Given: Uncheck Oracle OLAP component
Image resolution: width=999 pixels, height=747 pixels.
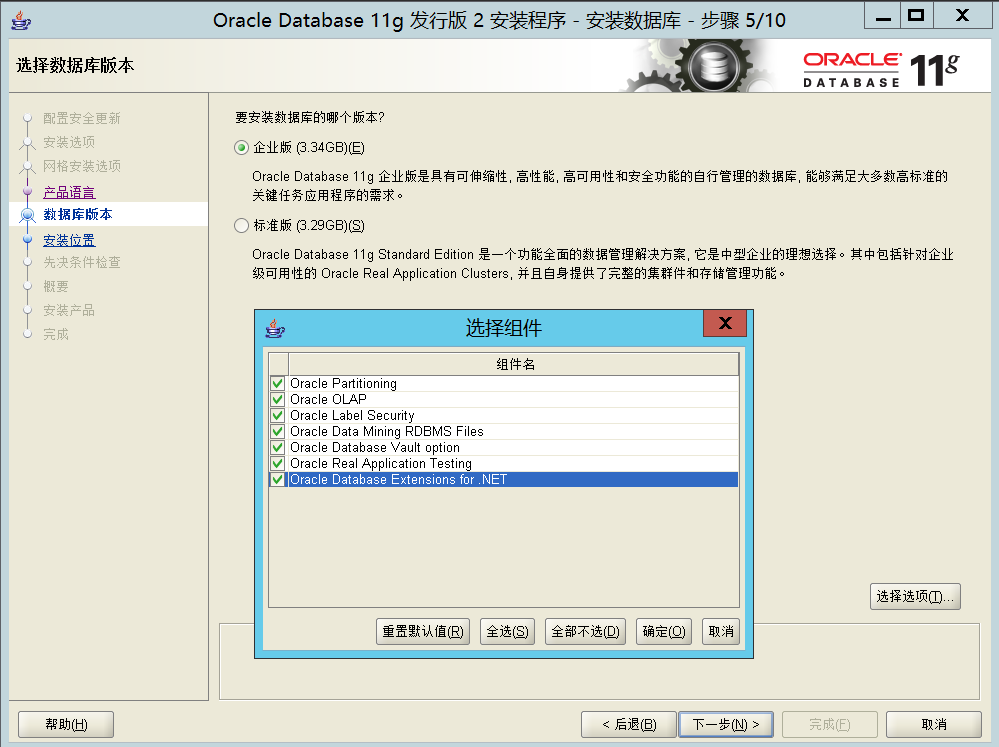Looking at the screenshot, I should (277, 399).
